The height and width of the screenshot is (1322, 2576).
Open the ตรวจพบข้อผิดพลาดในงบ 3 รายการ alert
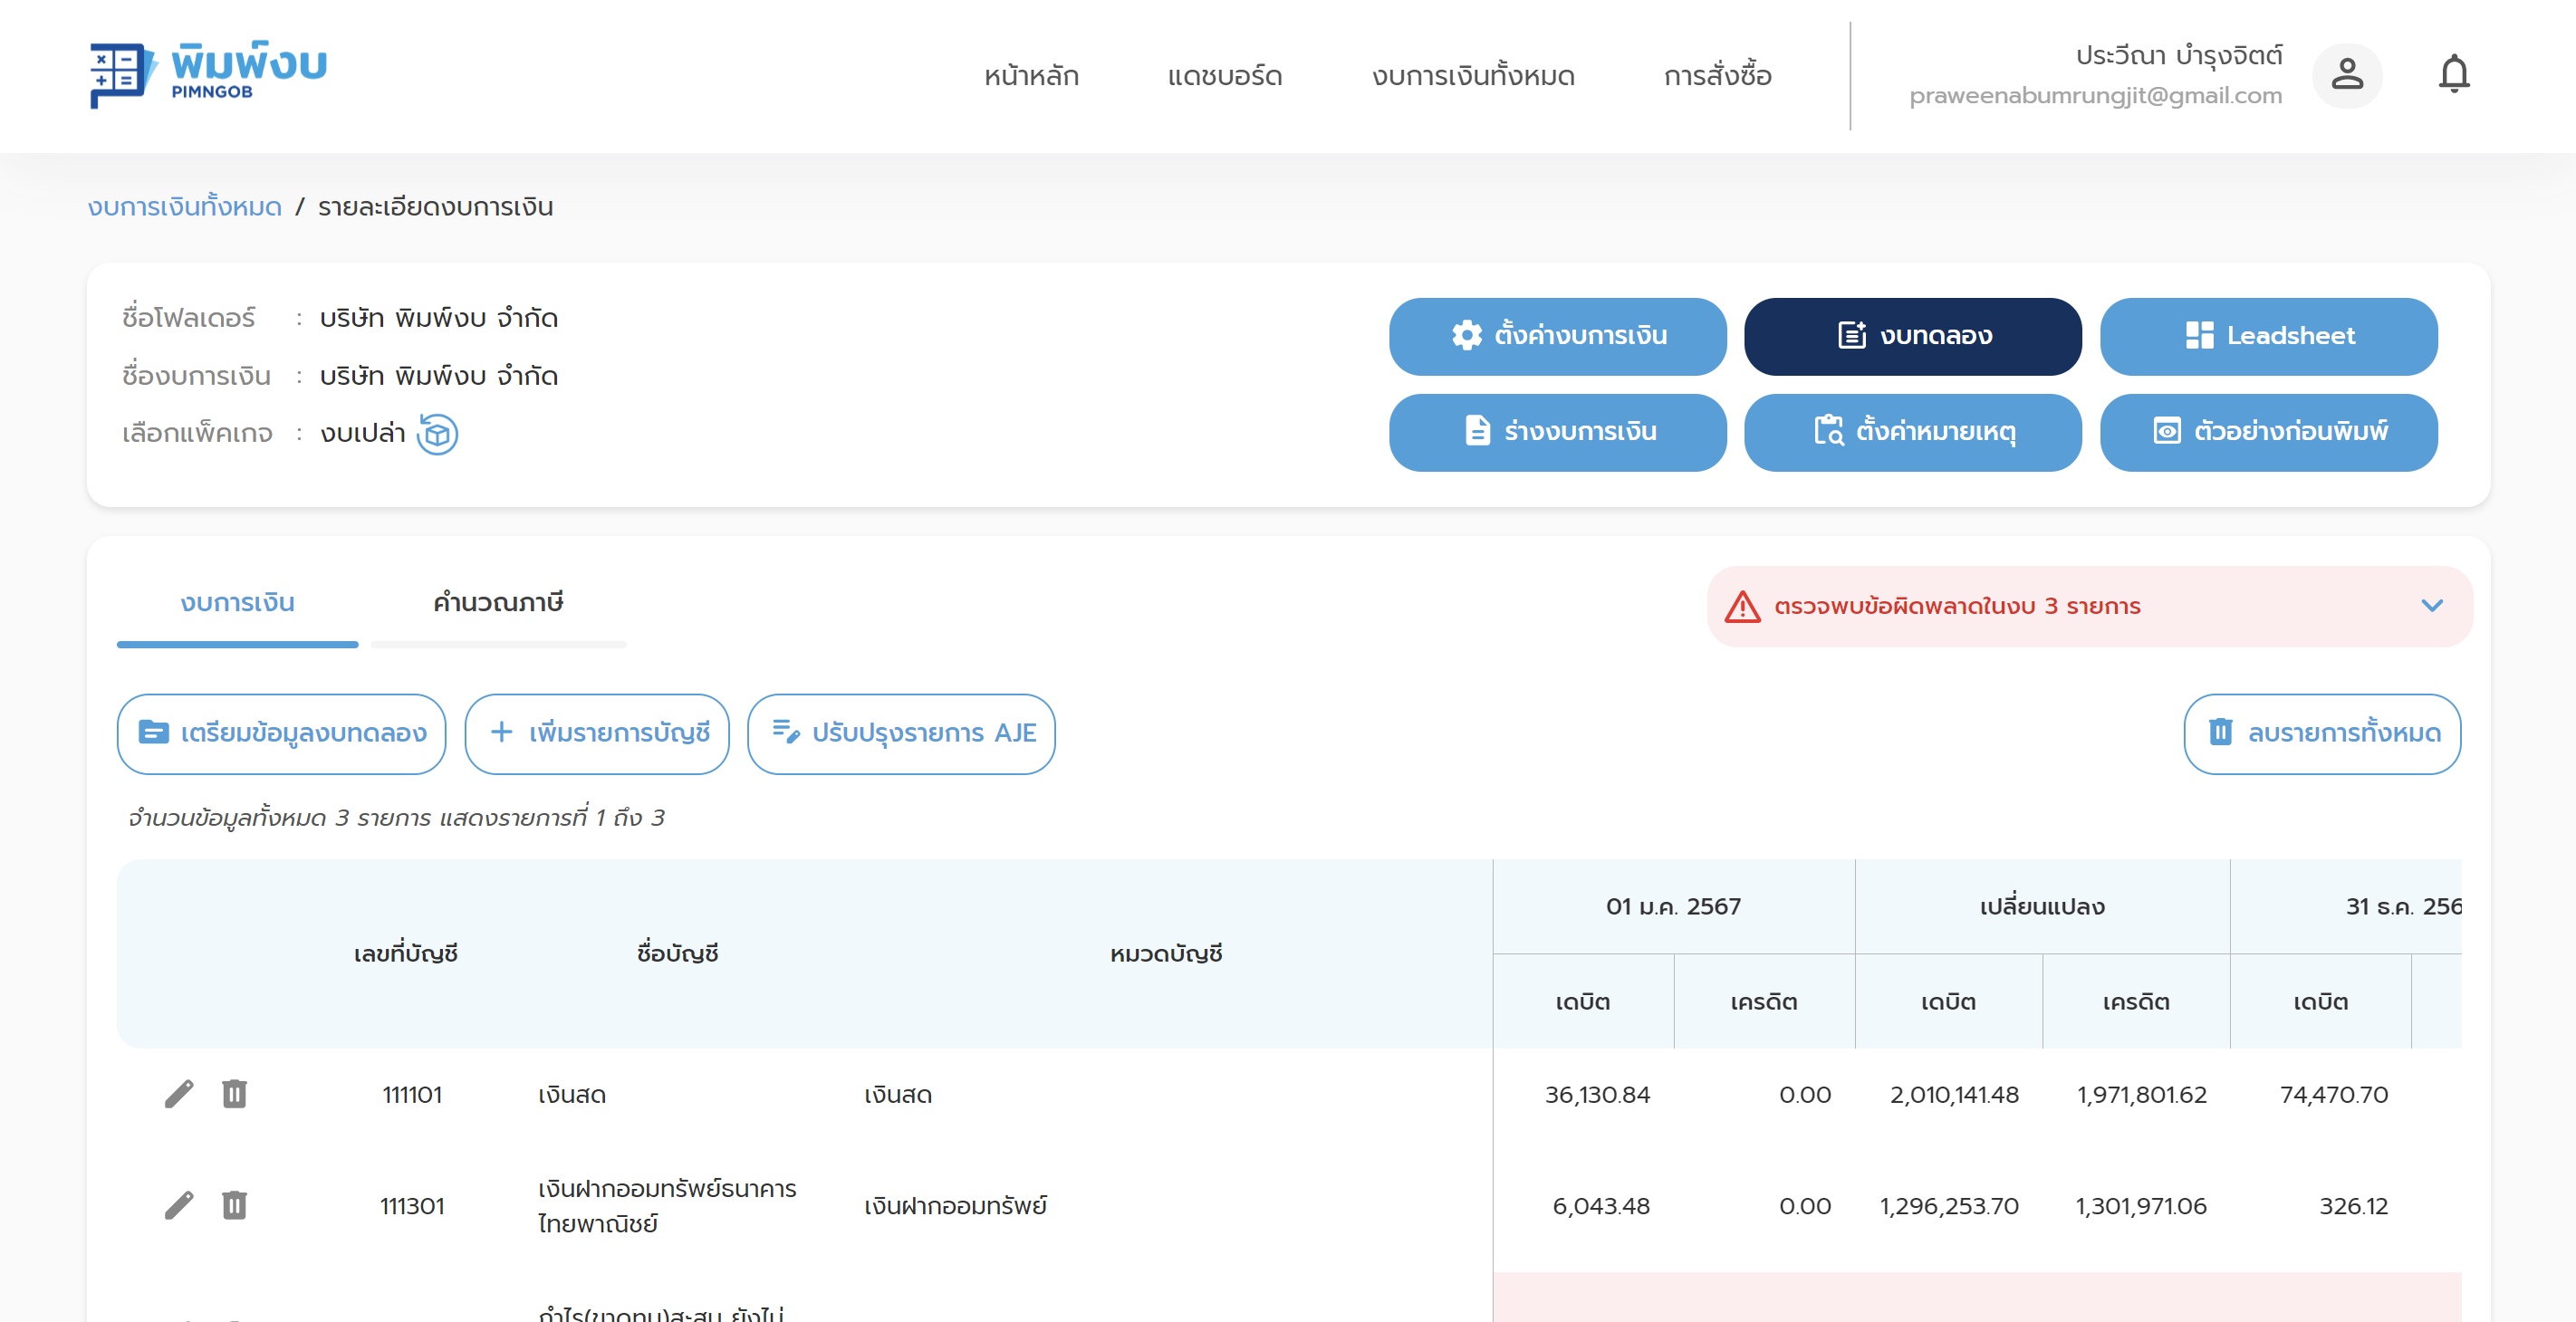click(1956, 606)
